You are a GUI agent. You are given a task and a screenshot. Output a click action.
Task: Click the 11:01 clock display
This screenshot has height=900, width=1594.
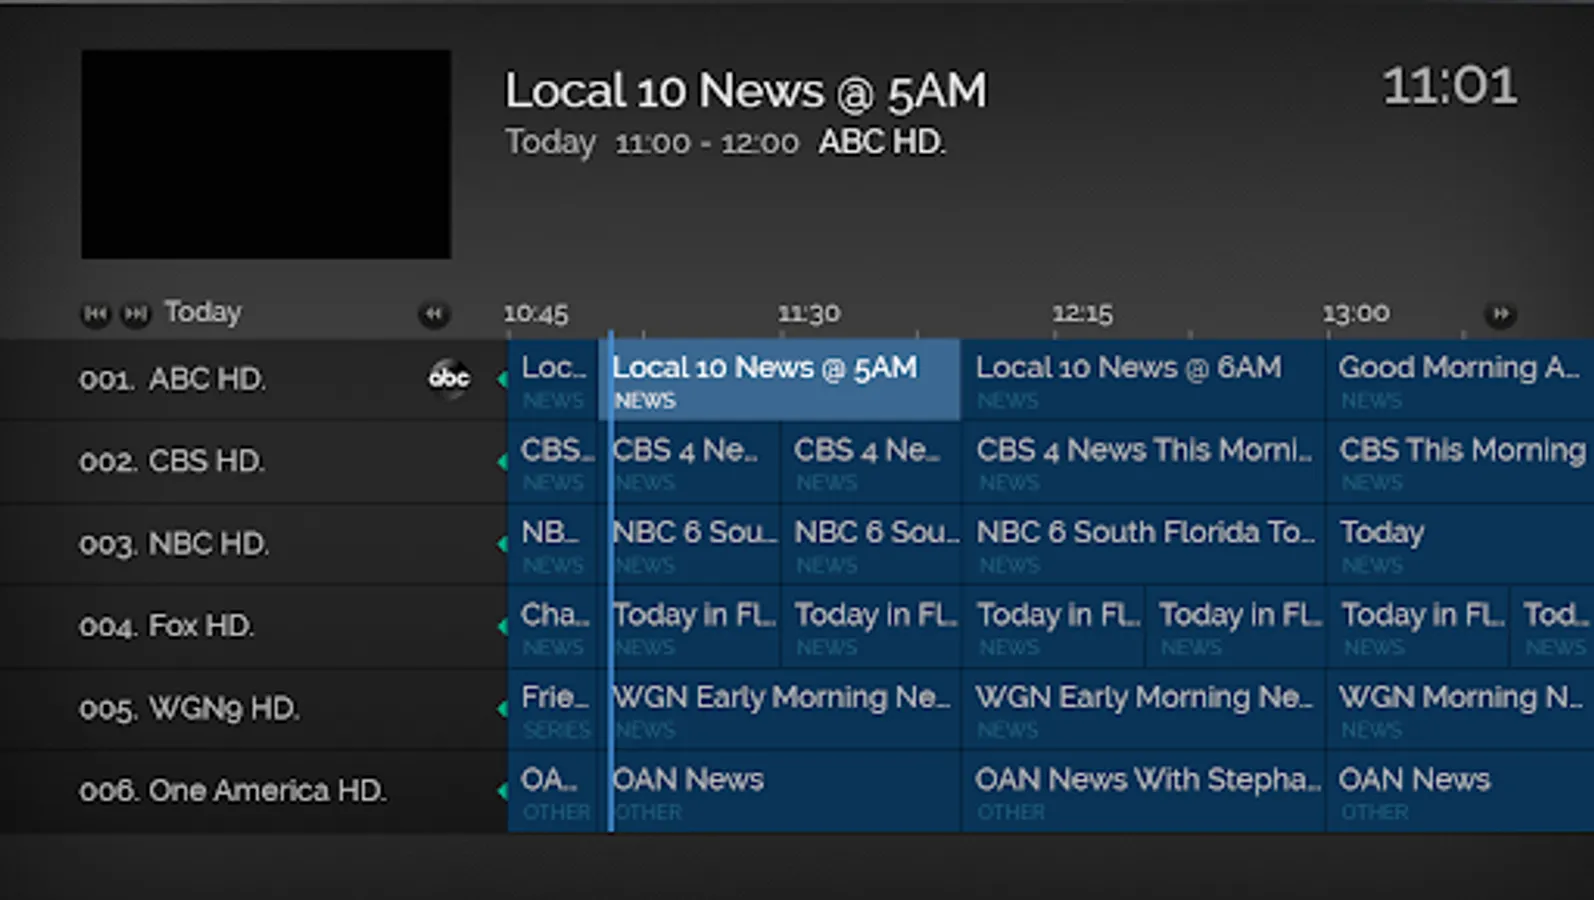click(1450, 86)
